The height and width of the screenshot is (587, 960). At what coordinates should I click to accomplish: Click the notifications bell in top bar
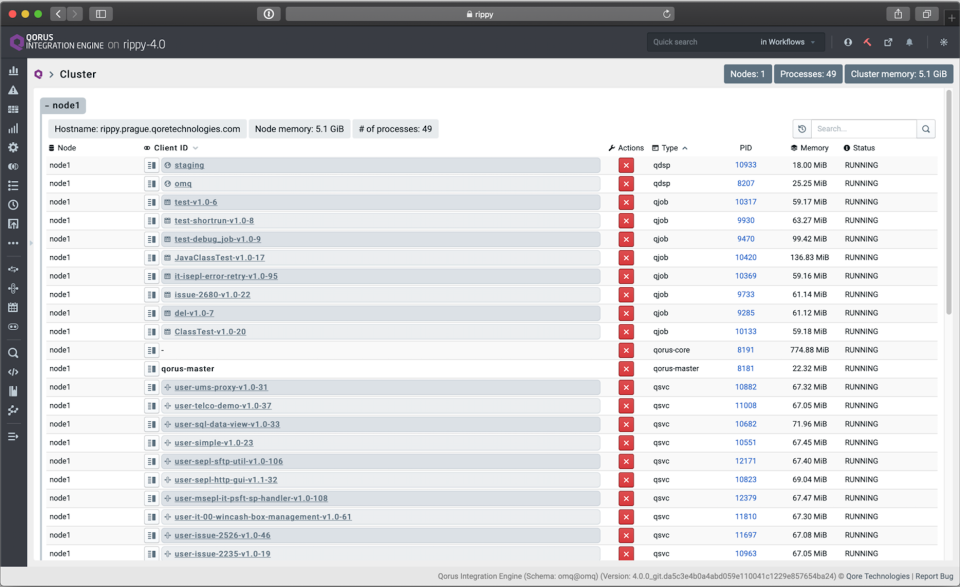click(x=909, y=42)
